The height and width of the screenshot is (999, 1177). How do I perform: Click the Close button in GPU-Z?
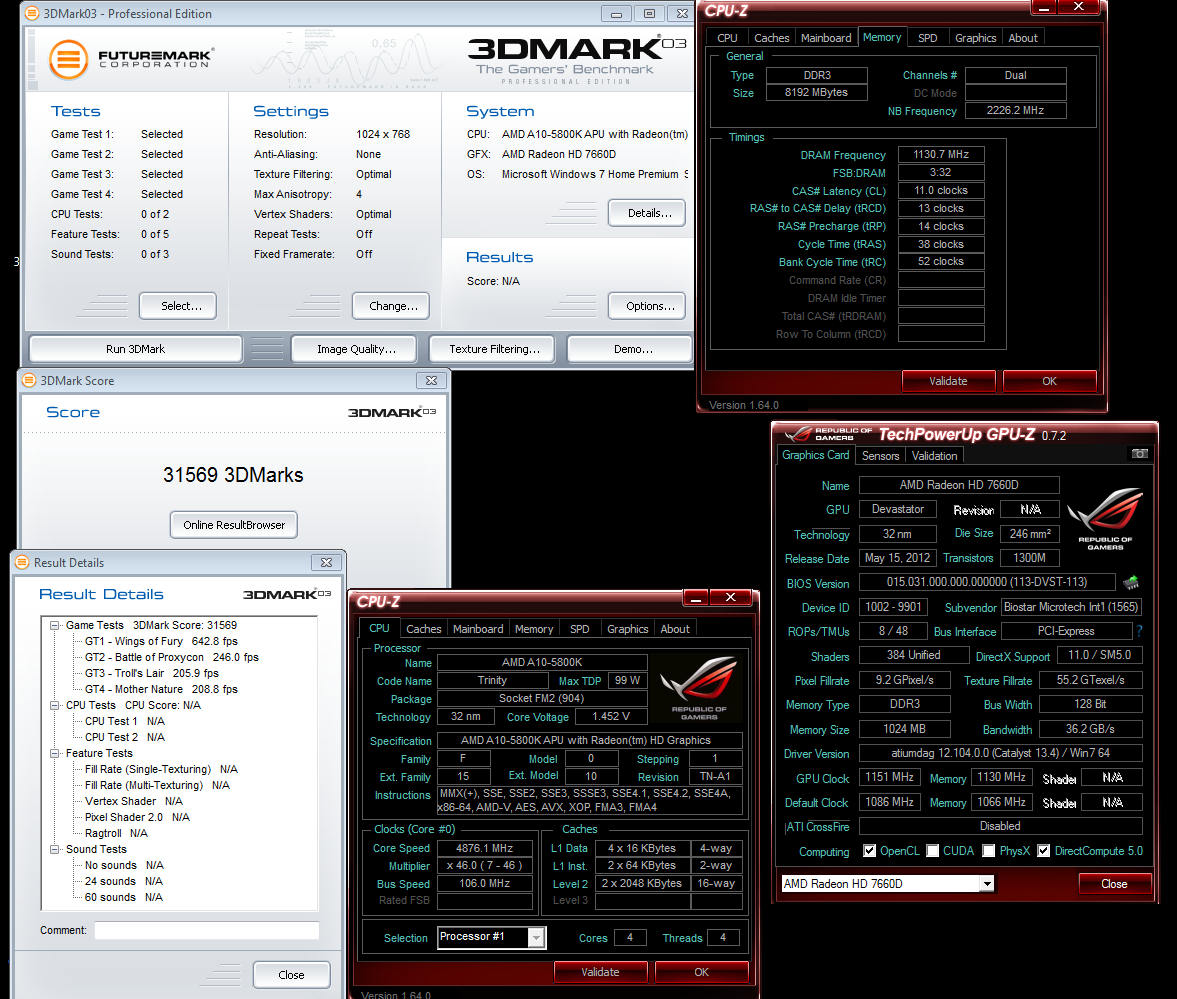(x=1115, y=883)
